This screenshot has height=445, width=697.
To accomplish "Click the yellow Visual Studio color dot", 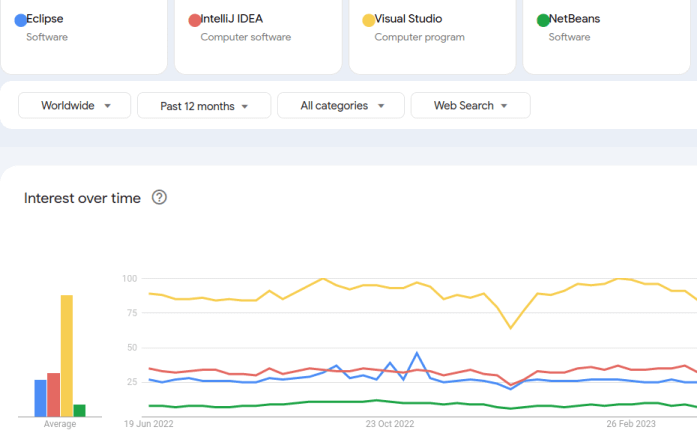I will (369, 20).
